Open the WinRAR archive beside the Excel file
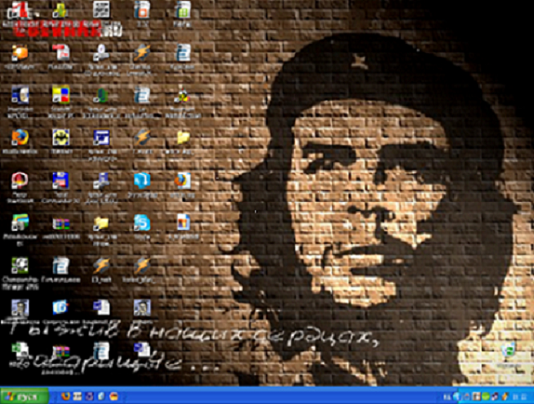This screenshot has height=404, width=534. point(61,352)
